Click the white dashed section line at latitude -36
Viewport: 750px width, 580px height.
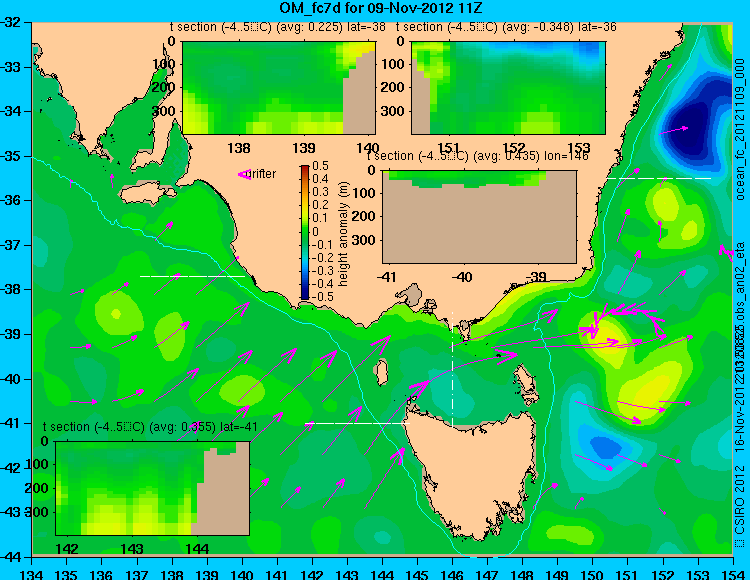click(658, 178)
